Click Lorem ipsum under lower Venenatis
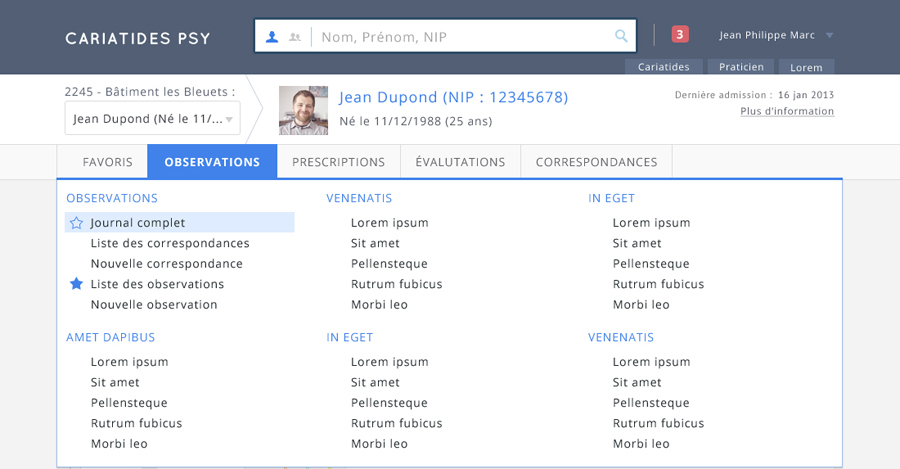 click(x=651, y=362)
